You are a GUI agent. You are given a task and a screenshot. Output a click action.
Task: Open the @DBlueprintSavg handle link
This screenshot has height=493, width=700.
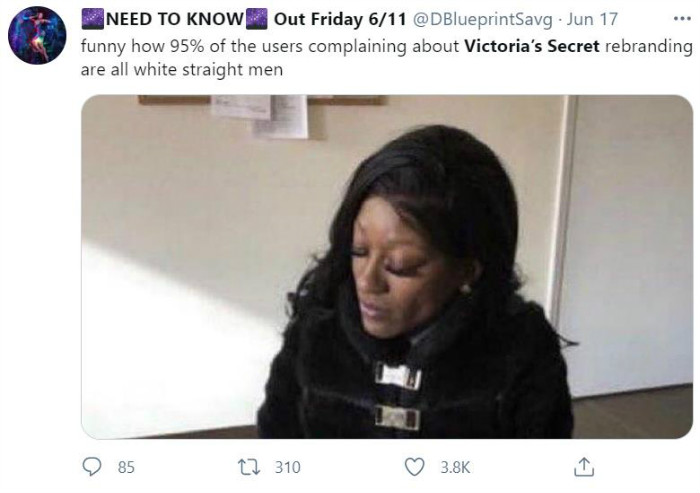point(482,19)
